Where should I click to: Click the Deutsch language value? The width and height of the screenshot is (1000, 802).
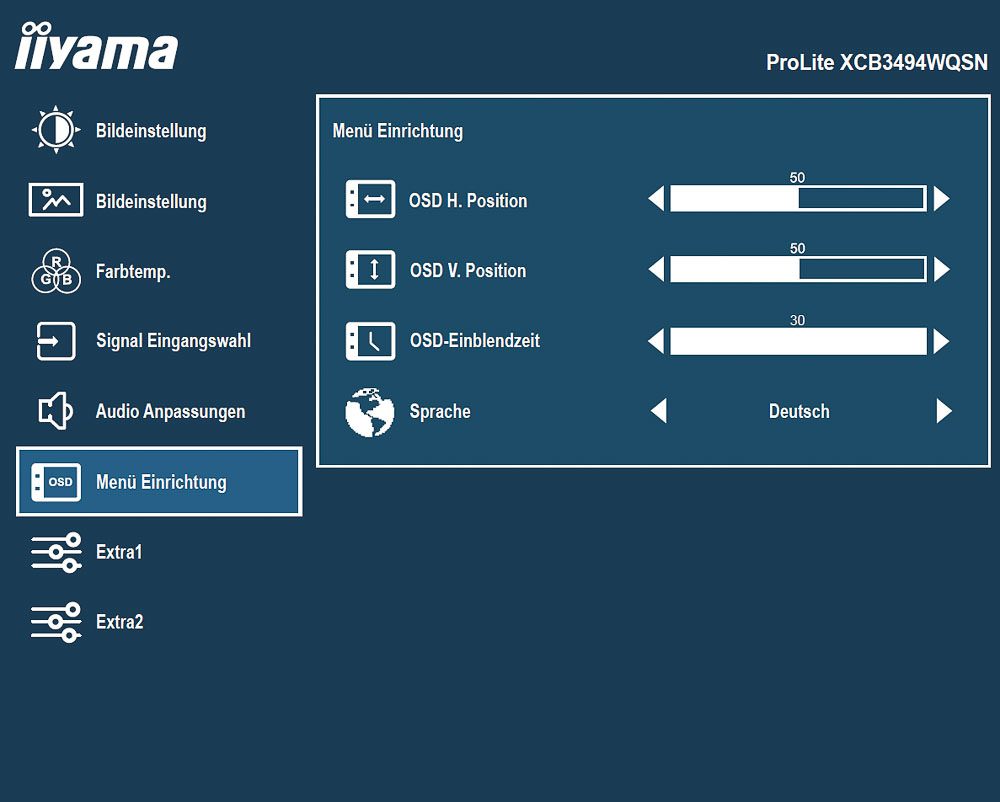799,411
